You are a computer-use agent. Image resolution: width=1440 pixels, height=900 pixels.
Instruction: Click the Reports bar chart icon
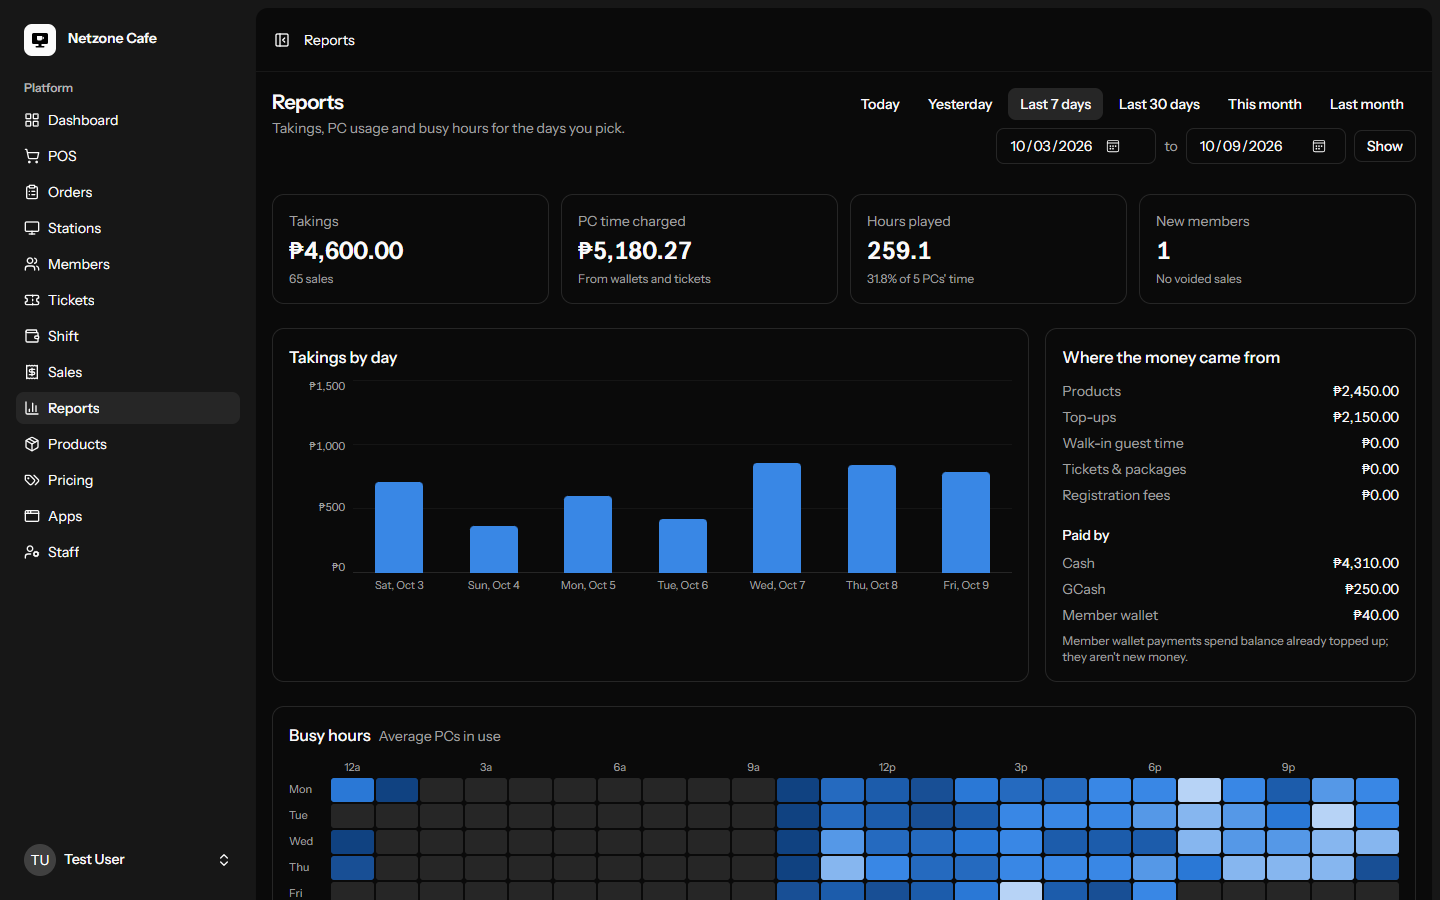(32, 408)
